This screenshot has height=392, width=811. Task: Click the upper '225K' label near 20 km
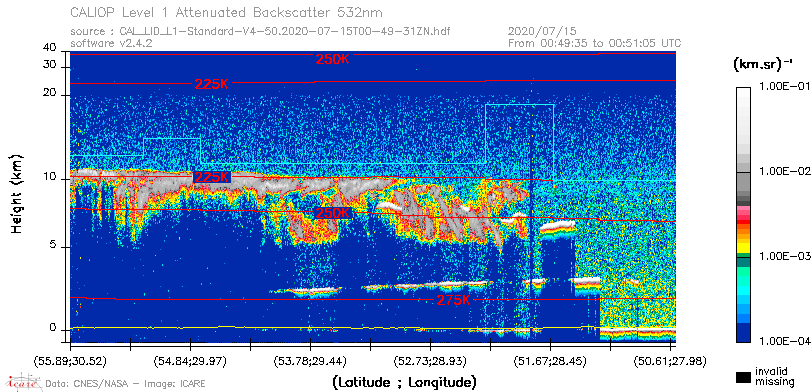(x=211, y=84)
